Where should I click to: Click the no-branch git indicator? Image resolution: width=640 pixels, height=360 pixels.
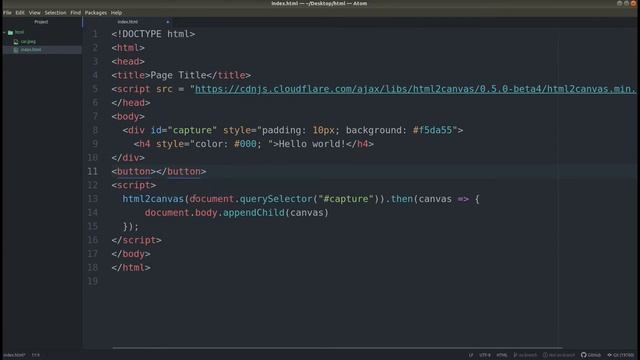(525, 355)
